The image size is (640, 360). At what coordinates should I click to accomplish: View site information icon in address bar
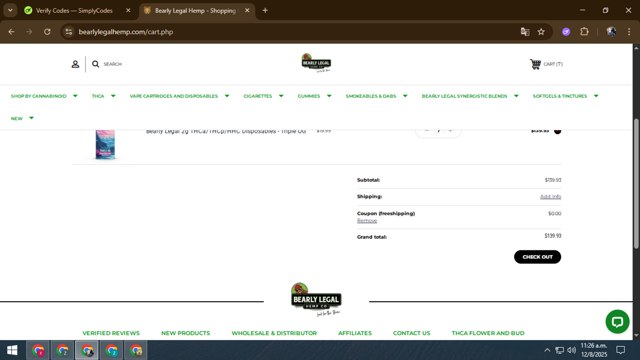tap(69, 32)
